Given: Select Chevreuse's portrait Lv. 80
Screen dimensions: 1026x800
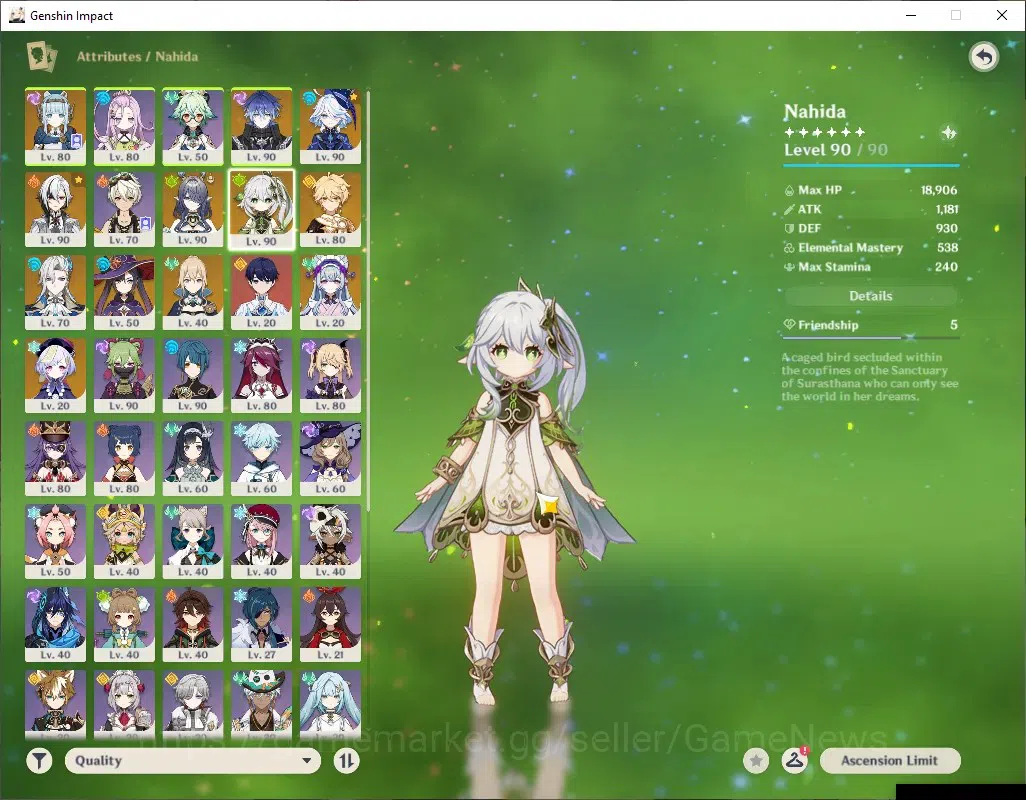Looking at the screenshot, I should click(x=56, y=459).
